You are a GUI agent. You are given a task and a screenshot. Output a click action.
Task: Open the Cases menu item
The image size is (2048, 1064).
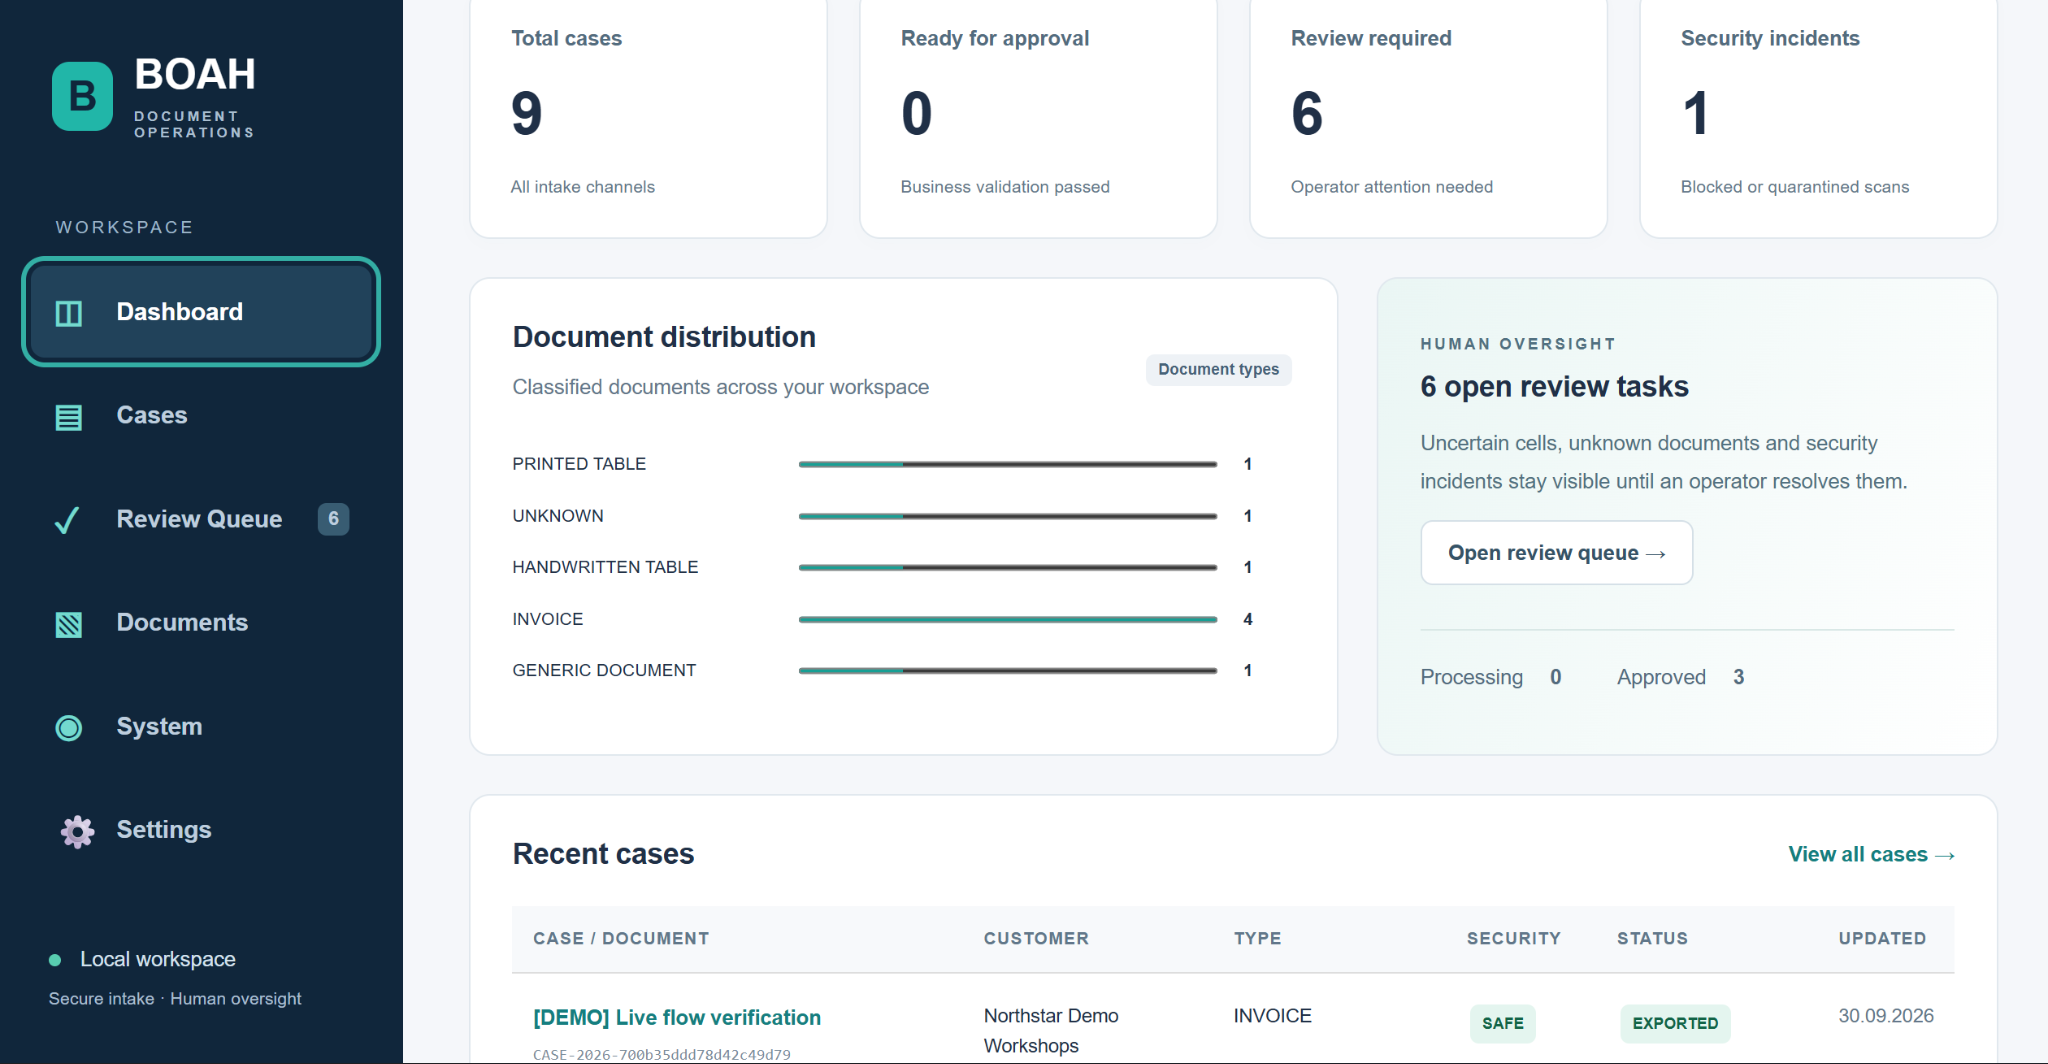click(201, 415)
